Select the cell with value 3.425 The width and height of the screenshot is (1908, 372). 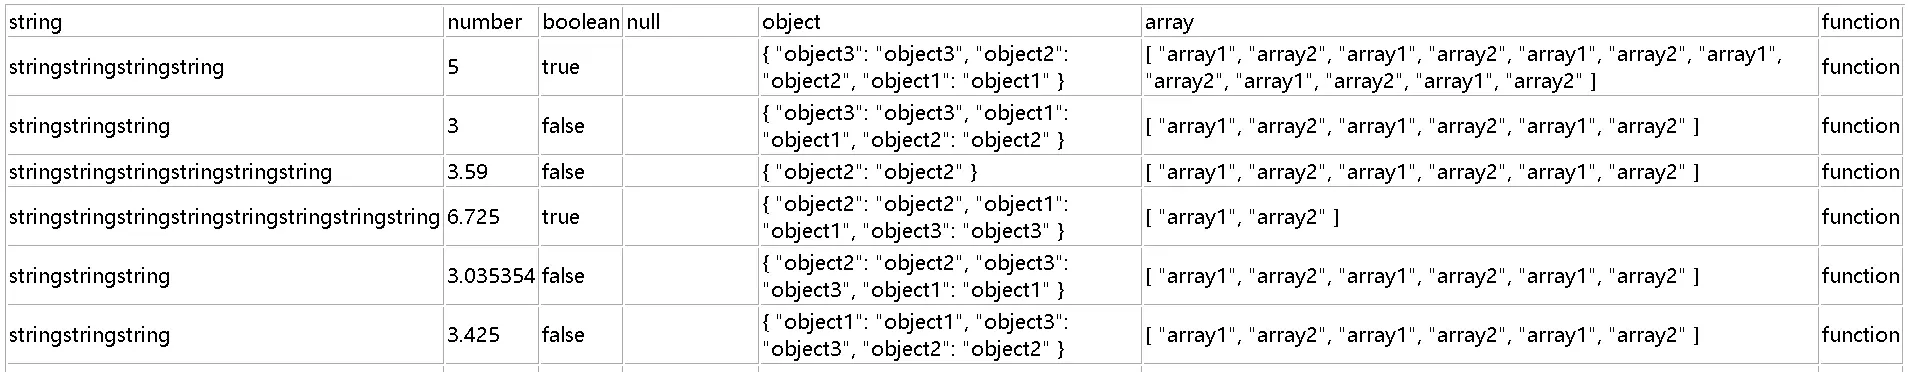491,334
